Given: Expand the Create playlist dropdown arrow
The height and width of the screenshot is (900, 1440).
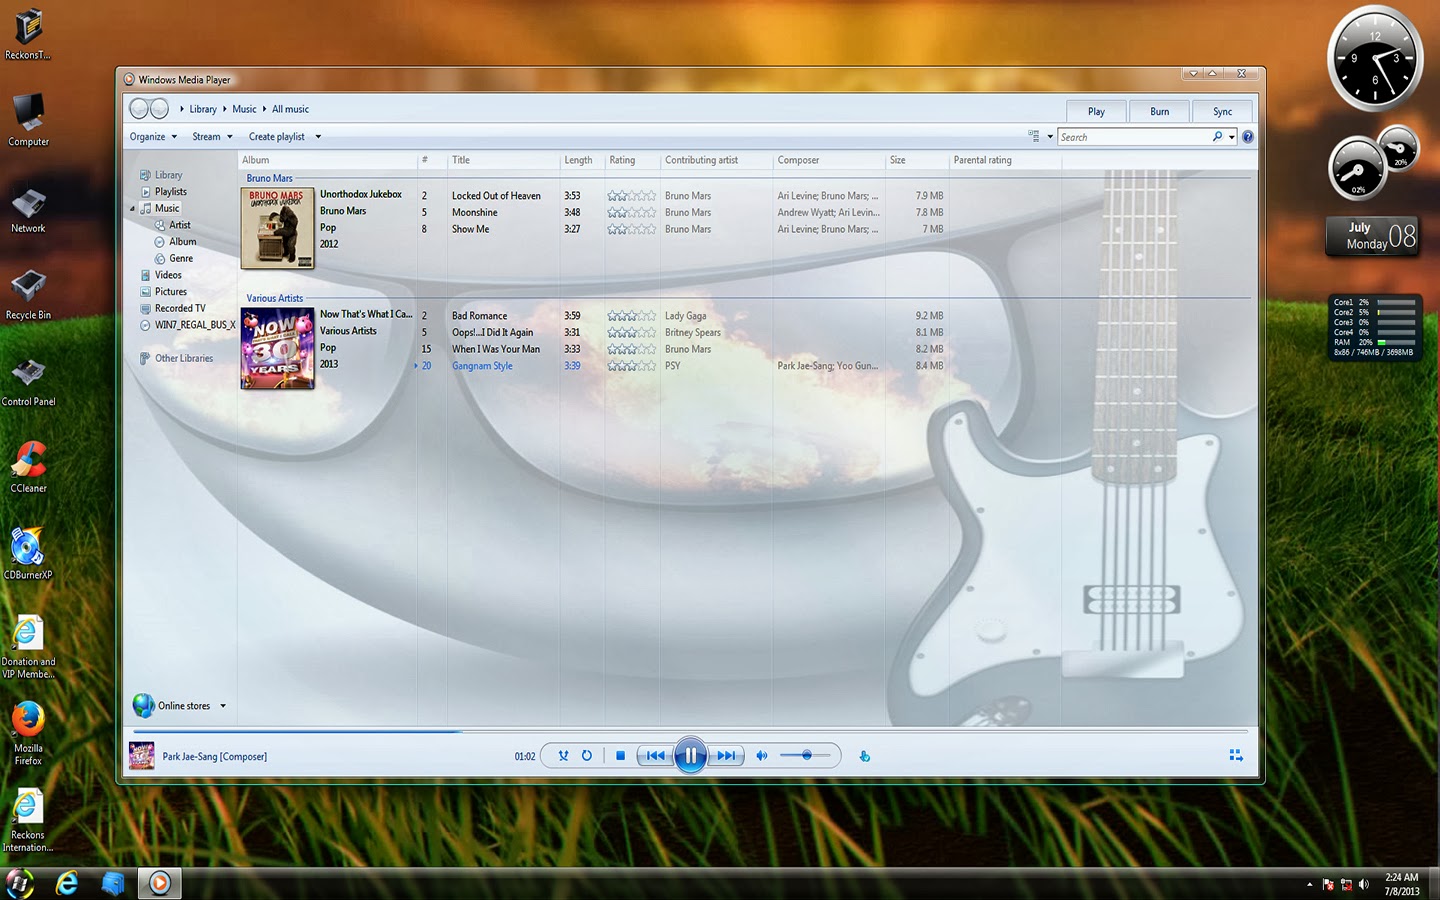Looking at the screenshot, I should click(318, 137).
